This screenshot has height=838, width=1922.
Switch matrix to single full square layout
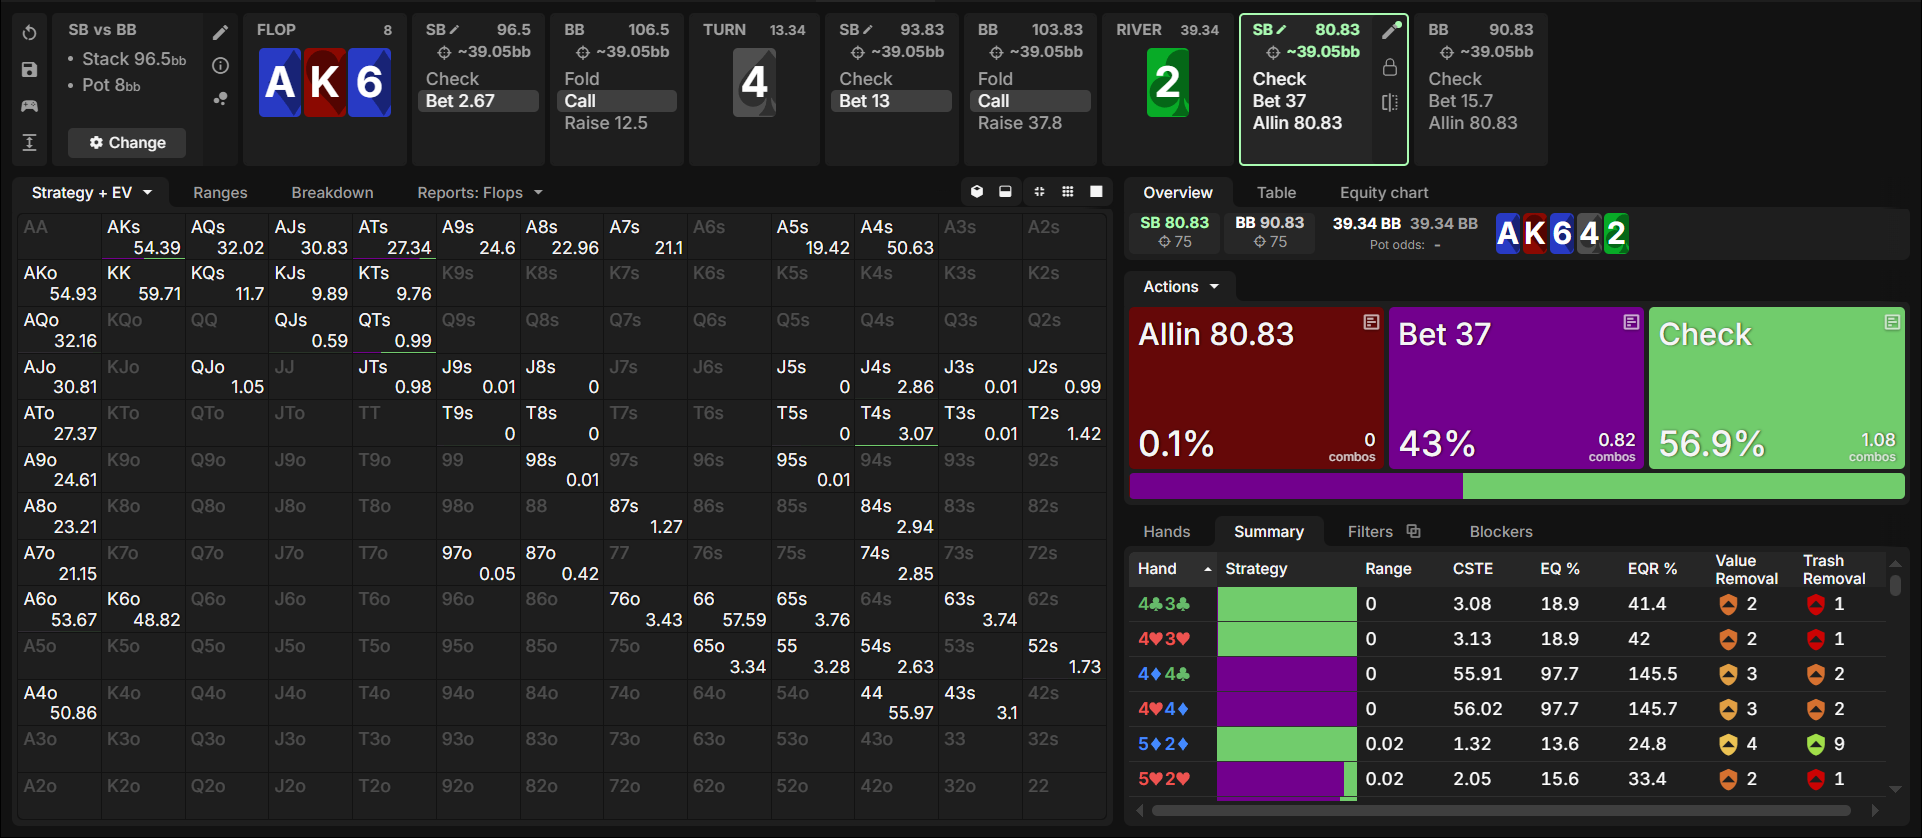[1096, 192]
